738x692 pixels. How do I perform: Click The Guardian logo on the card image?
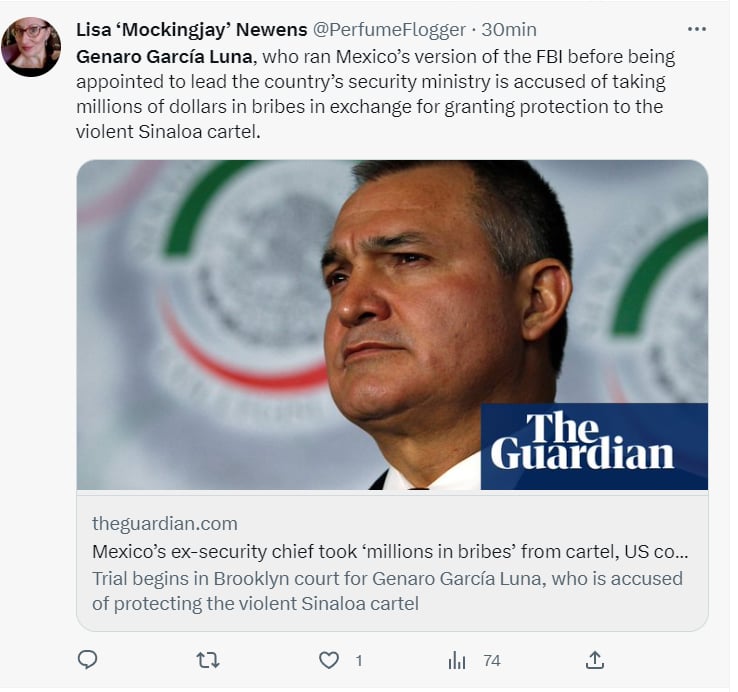point(594,446)
